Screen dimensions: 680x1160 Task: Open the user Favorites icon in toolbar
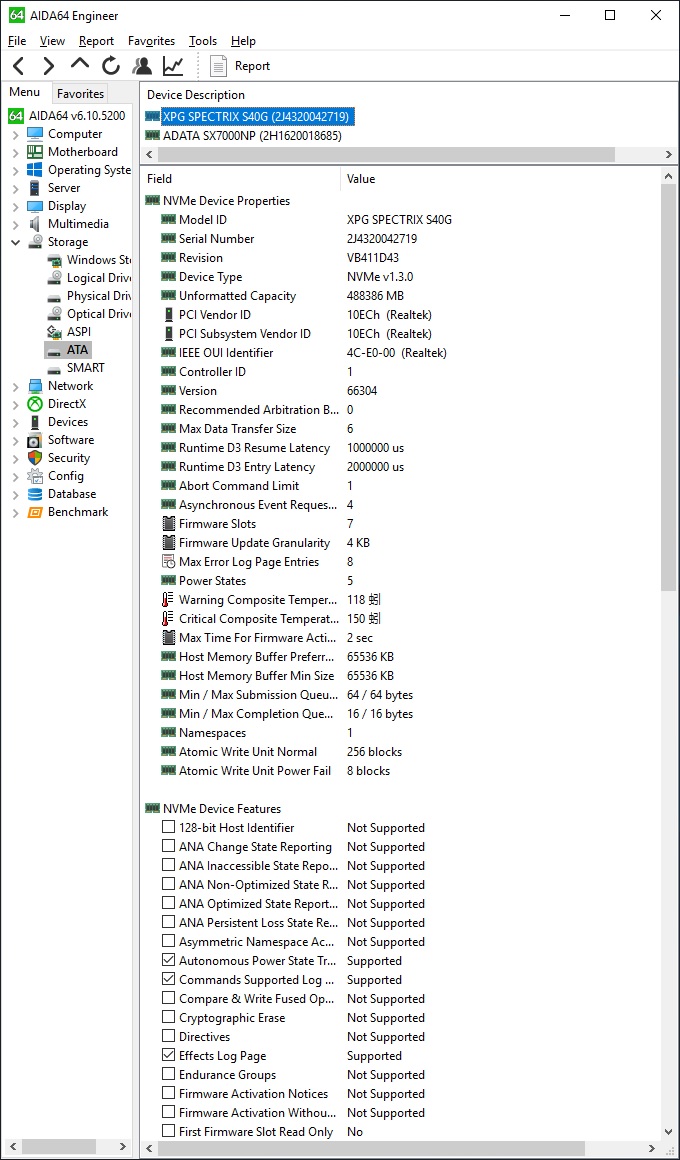coord(143,66)
